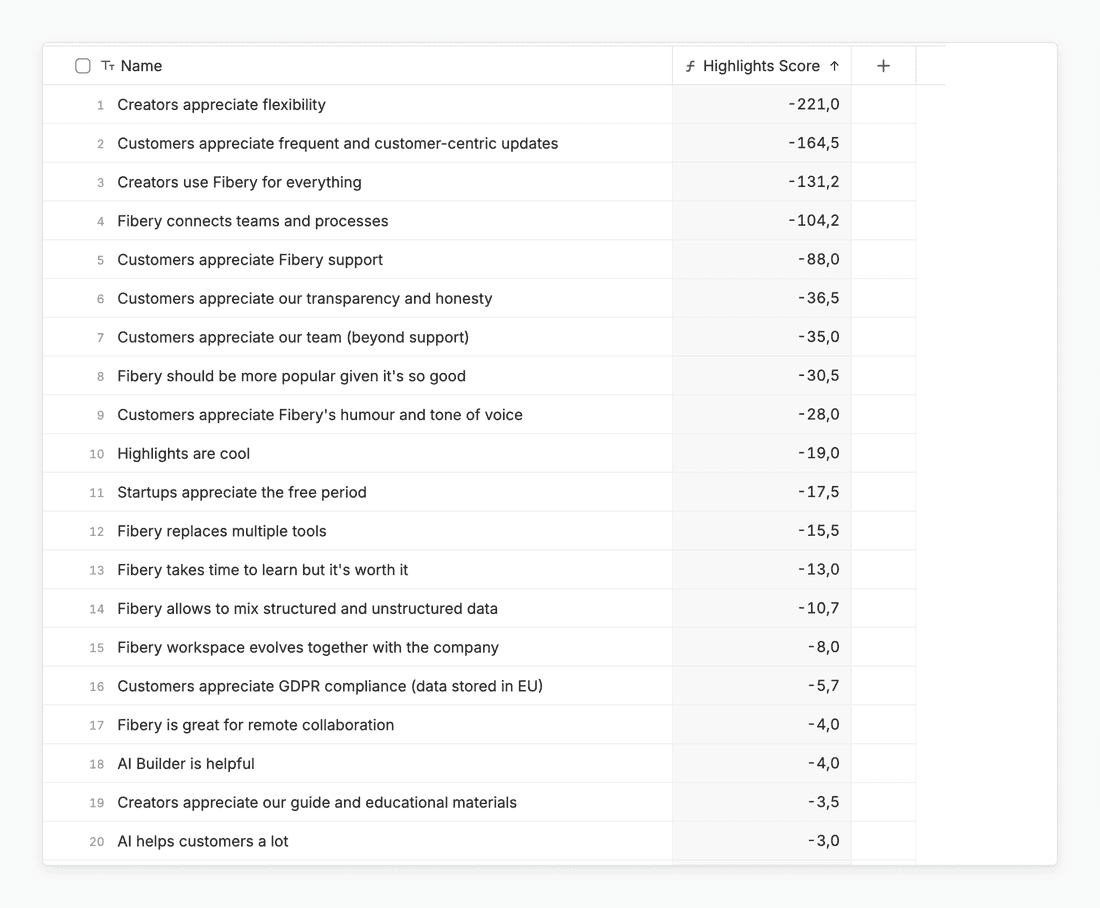The image size is (1100, 908).
Task: Click the -221,0 score cell
Action: (813, 105)
